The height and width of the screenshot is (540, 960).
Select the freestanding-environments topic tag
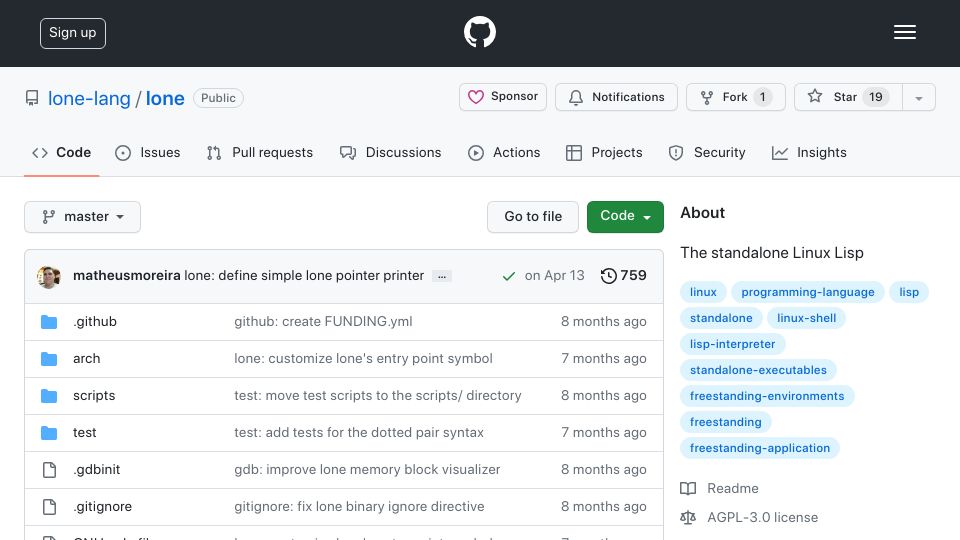click(767, 396)
